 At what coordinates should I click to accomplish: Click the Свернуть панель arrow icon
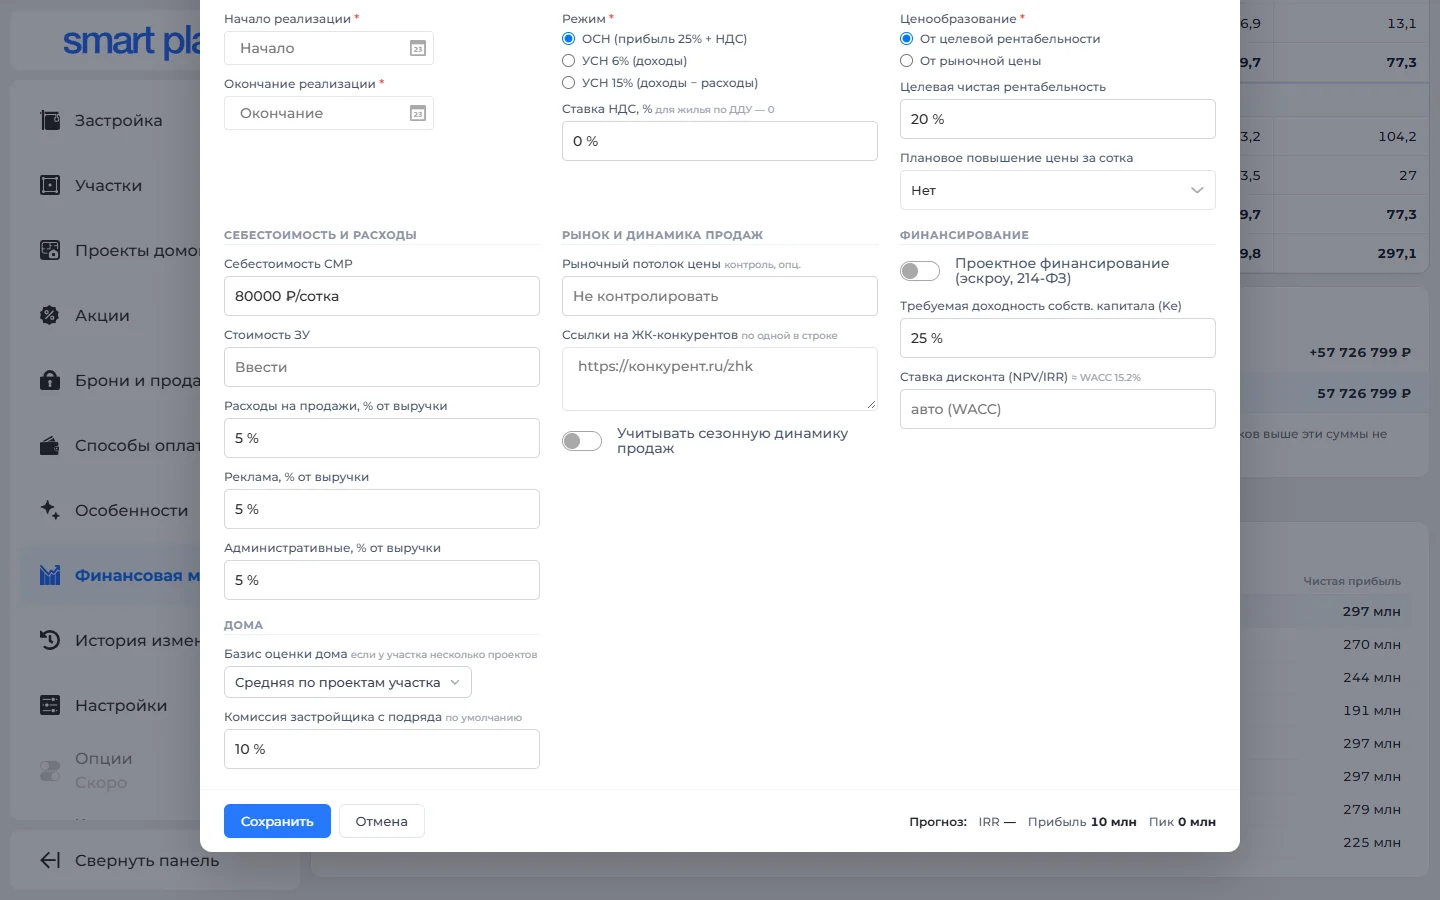pyautogui.click(x=50, y=860)
